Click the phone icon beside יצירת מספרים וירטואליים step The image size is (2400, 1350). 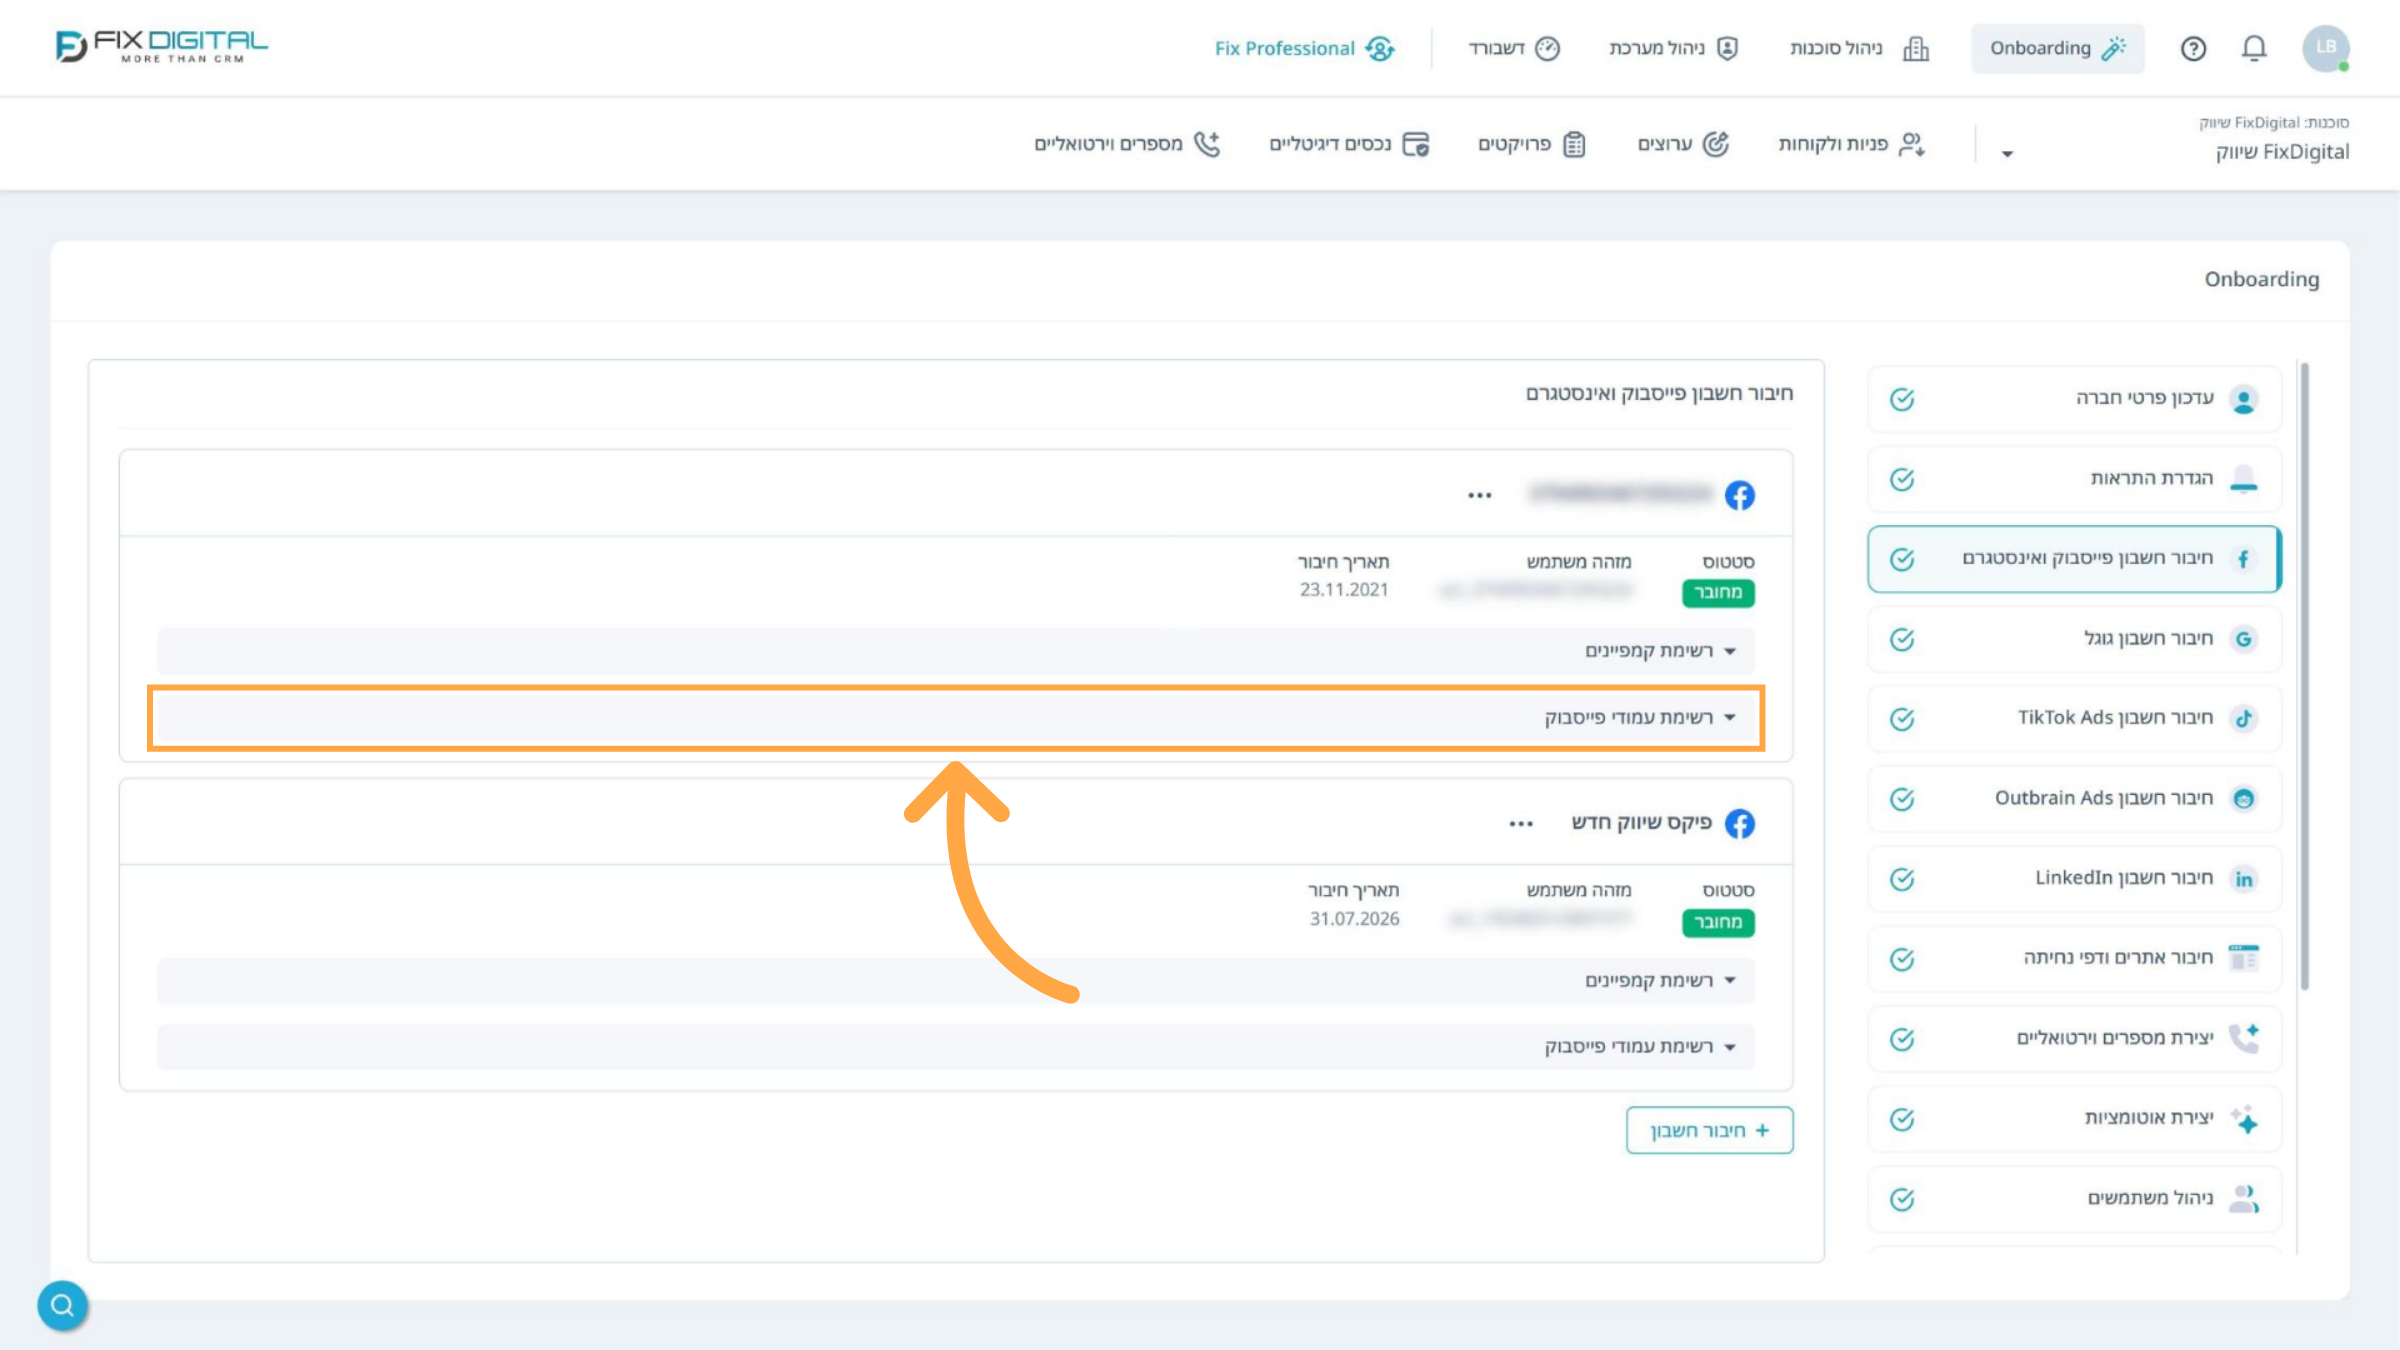[x=2244, y=1038]
